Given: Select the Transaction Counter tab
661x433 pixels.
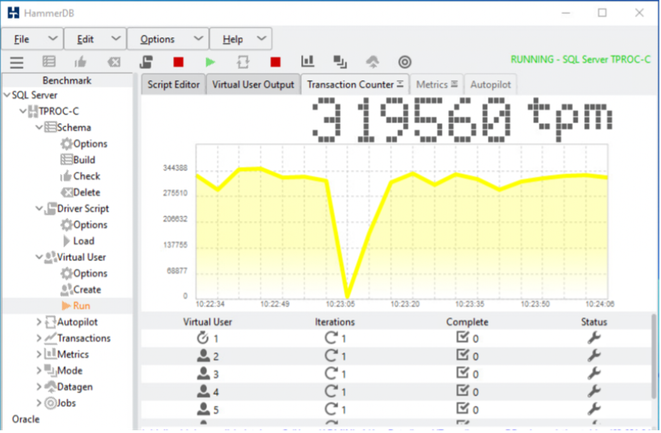Looking at the screenshot, I should (x=355, y=84).
